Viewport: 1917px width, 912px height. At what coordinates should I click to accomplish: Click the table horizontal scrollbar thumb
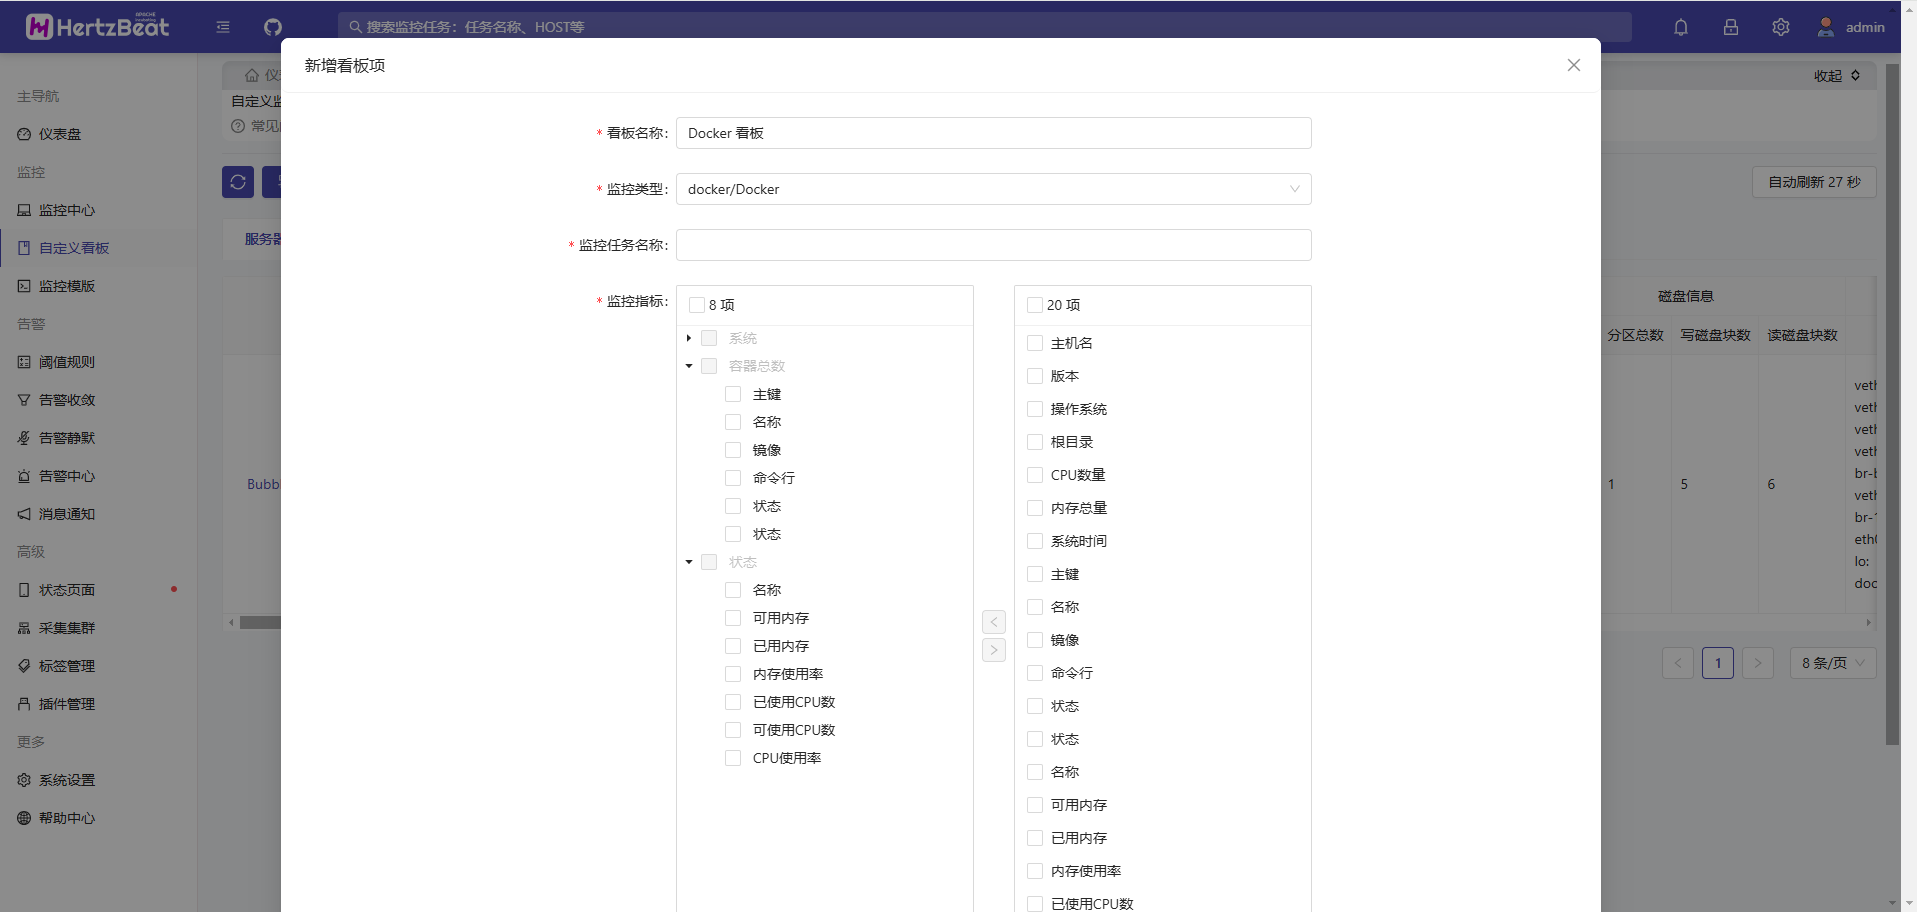tap(261, 622)
